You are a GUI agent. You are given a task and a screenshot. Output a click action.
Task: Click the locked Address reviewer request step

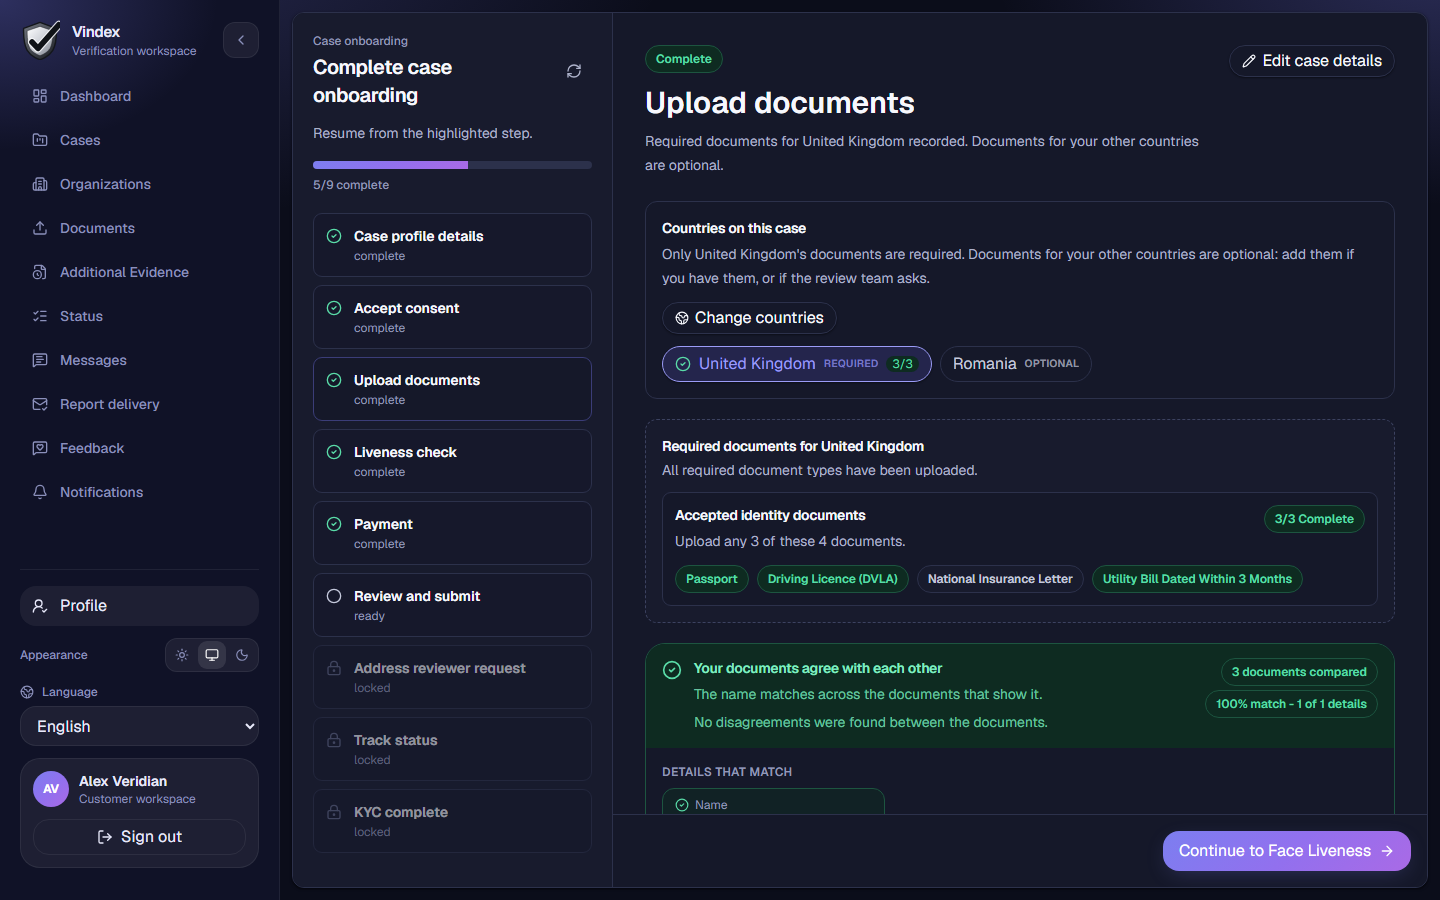pyautogui.click(x=452, y=677)
